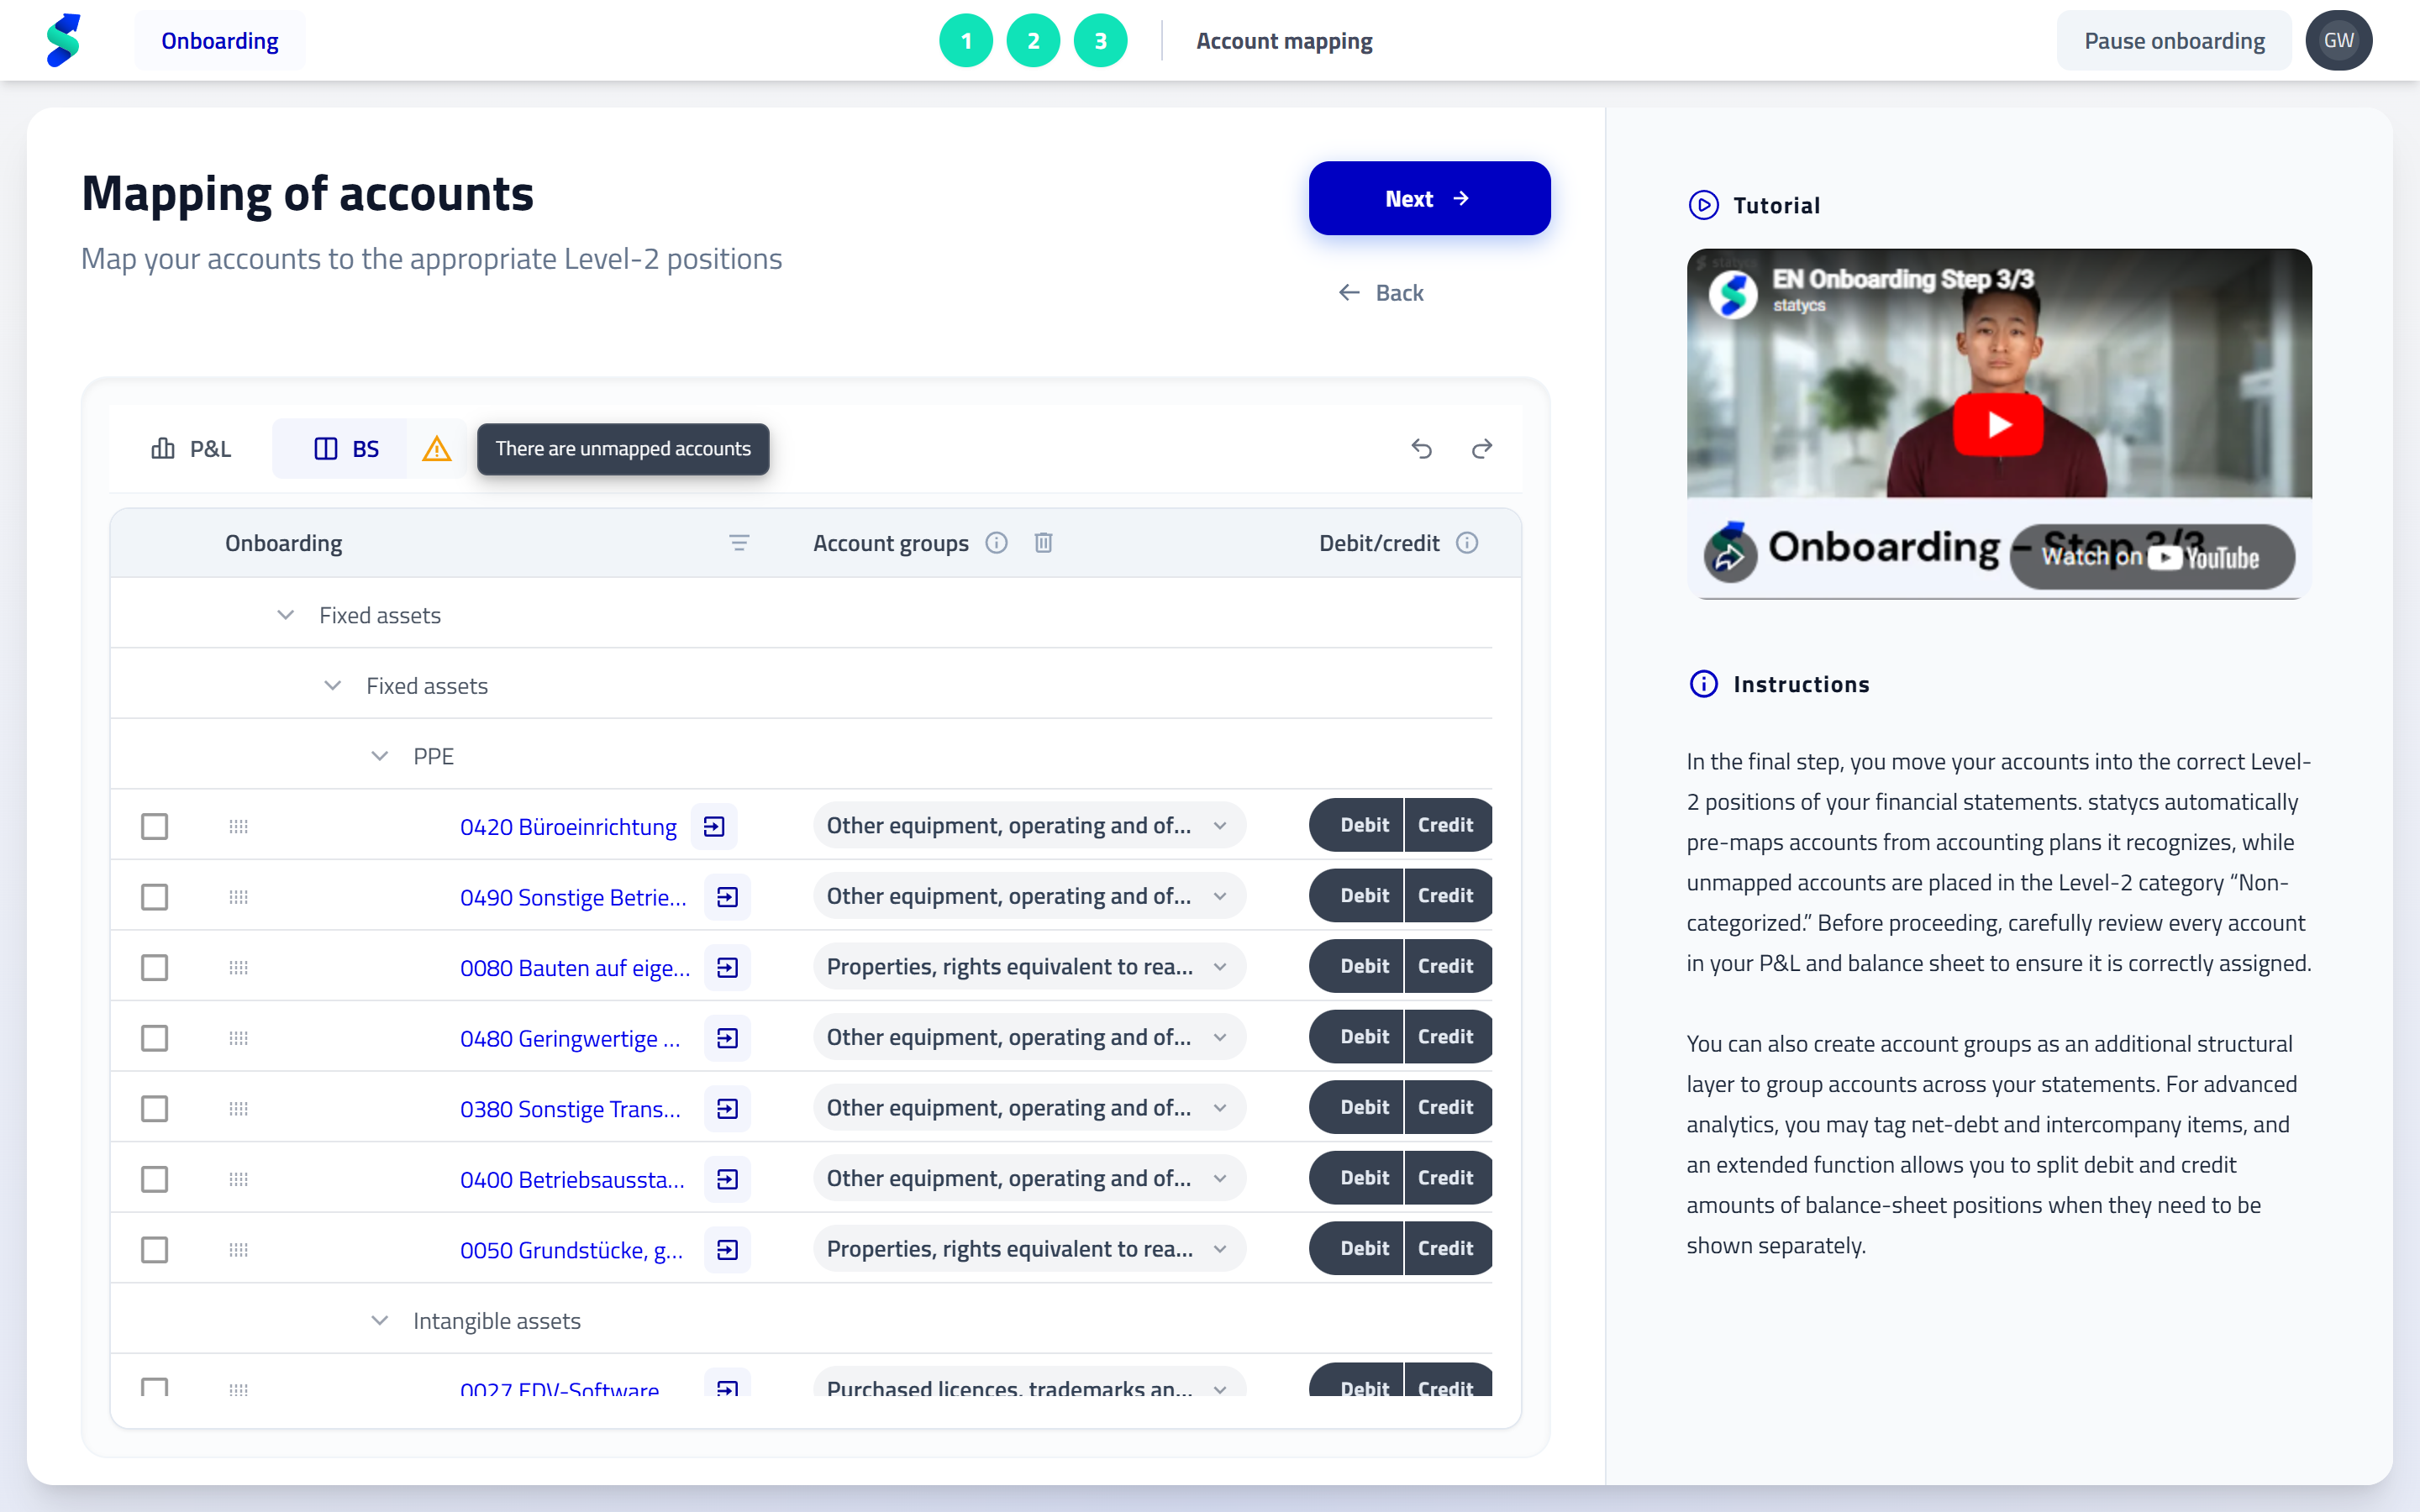The width and height of the screenshot is (2420, 1512).
Task: Click move icon next to 0420 Büroeinrichtung
Action: pyautogui.click(x=714, y=826)
